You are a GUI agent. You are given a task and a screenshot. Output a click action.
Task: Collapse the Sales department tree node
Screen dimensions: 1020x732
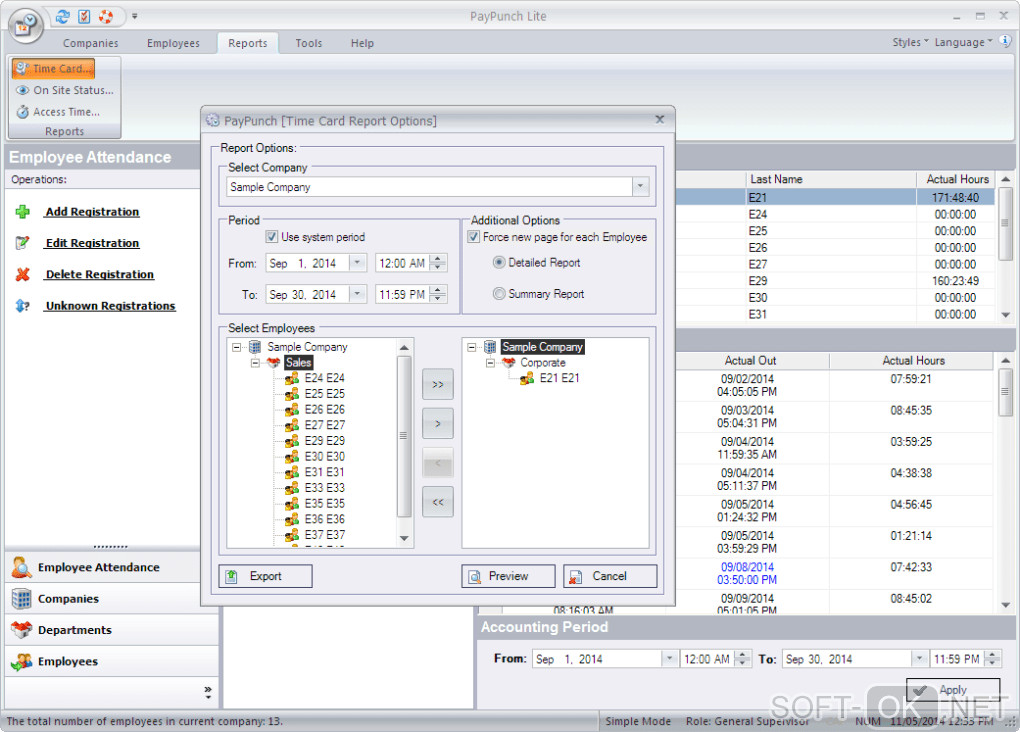click(x=255, y=363)
